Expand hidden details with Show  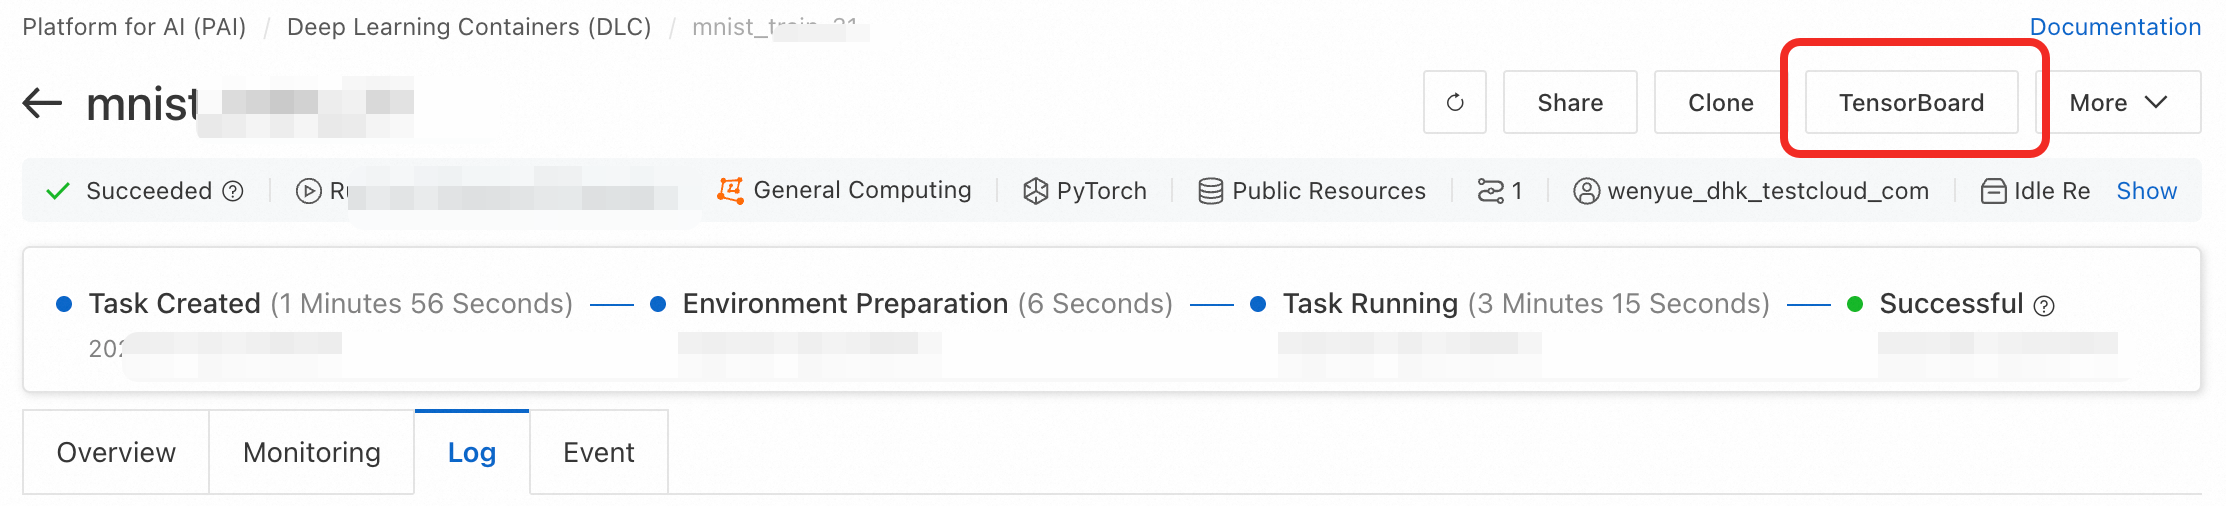pos(2146,191)
